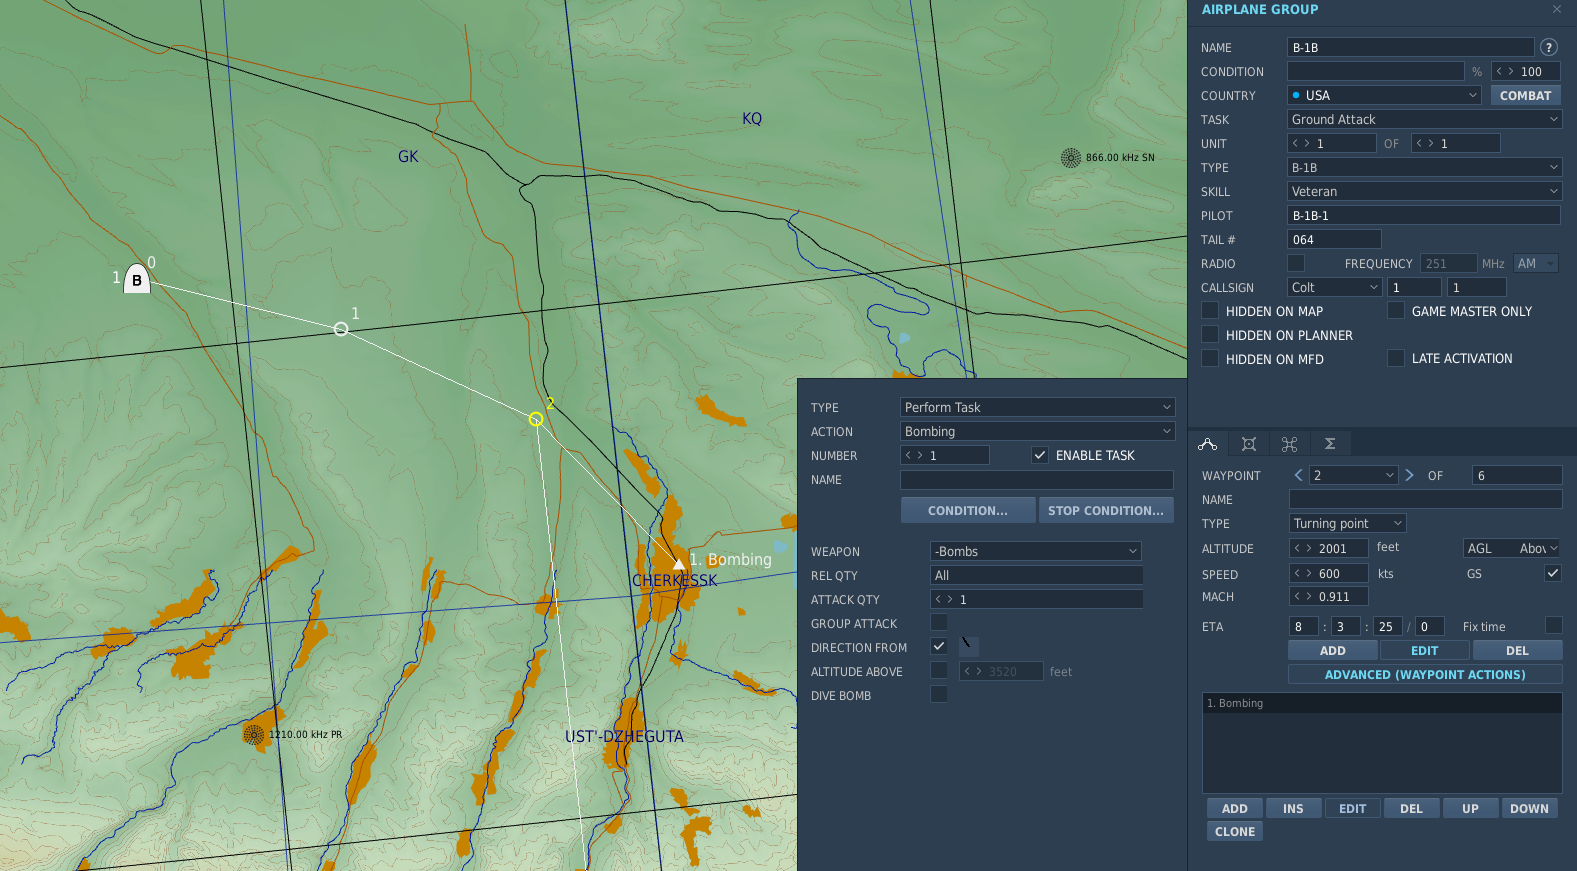Open the route tab icon
1577x871 pixels.
click(x=1208, y=444)
